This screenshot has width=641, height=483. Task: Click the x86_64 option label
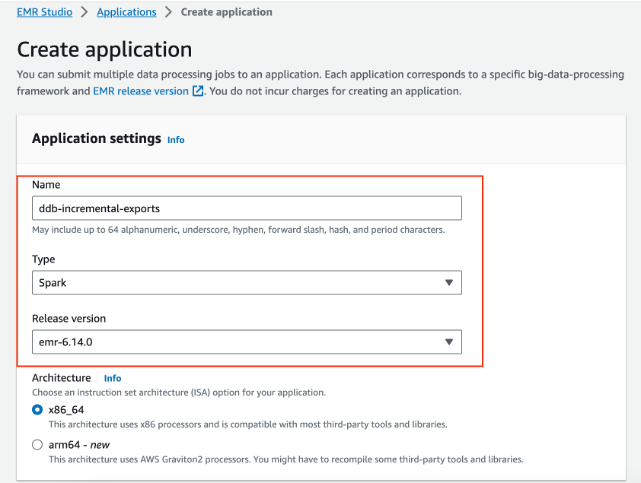click(x=66, y=410)
